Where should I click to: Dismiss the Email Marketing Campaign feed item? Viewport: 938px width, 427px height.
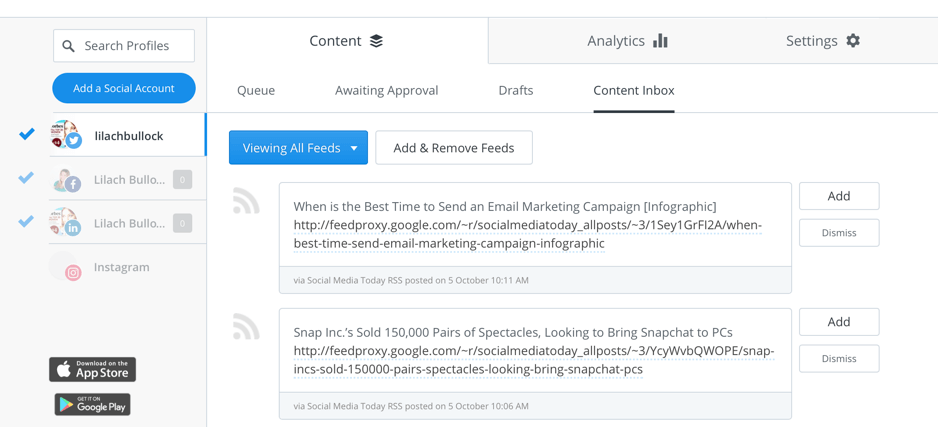[838, 233]
